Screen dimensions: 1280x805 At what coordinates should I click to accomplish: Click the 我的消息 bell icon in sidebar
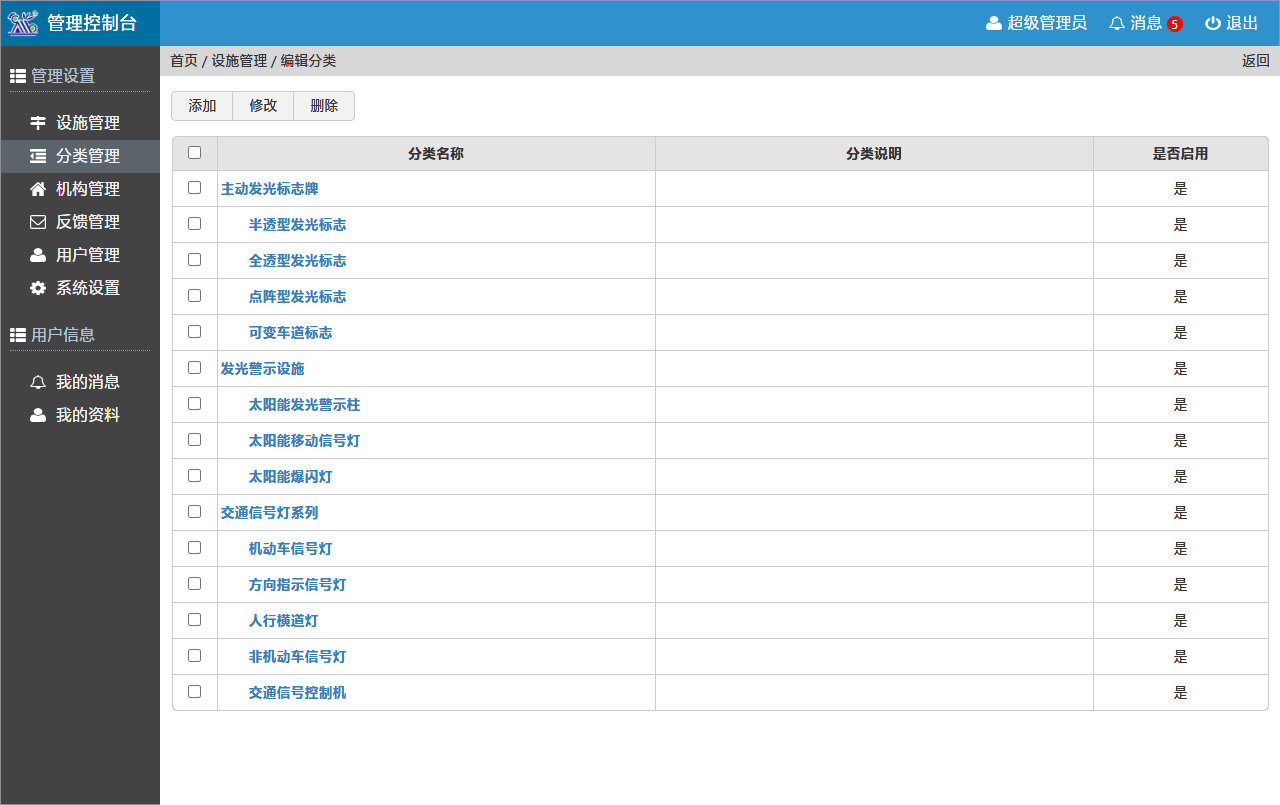[x=38, y=382]
